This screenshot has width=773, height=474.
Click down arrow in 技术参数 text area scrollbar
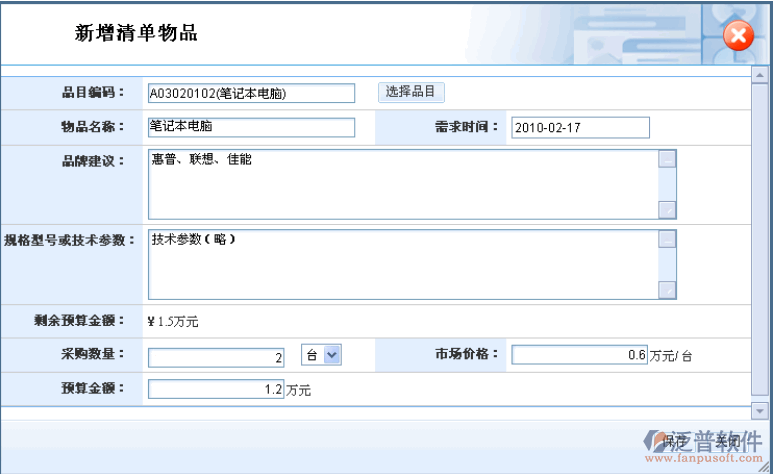(667, 290)
